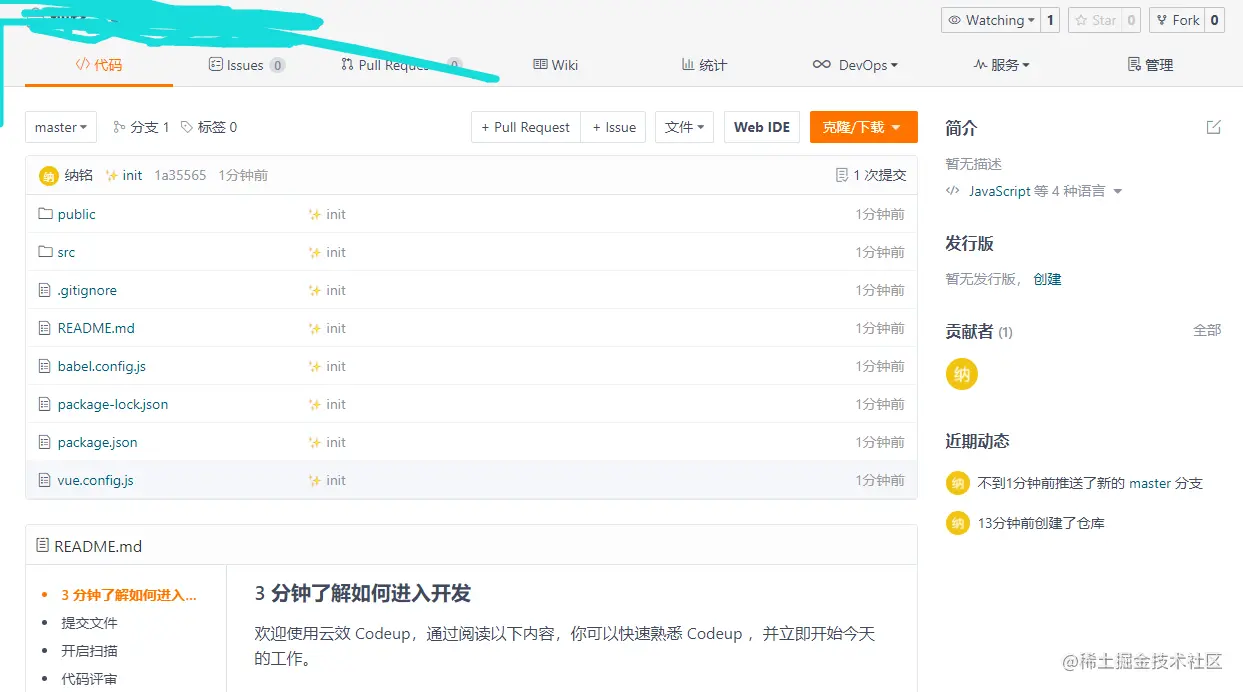Open the 文件 dropdown
Screen dimensions: 1243x692
[684, 127]
